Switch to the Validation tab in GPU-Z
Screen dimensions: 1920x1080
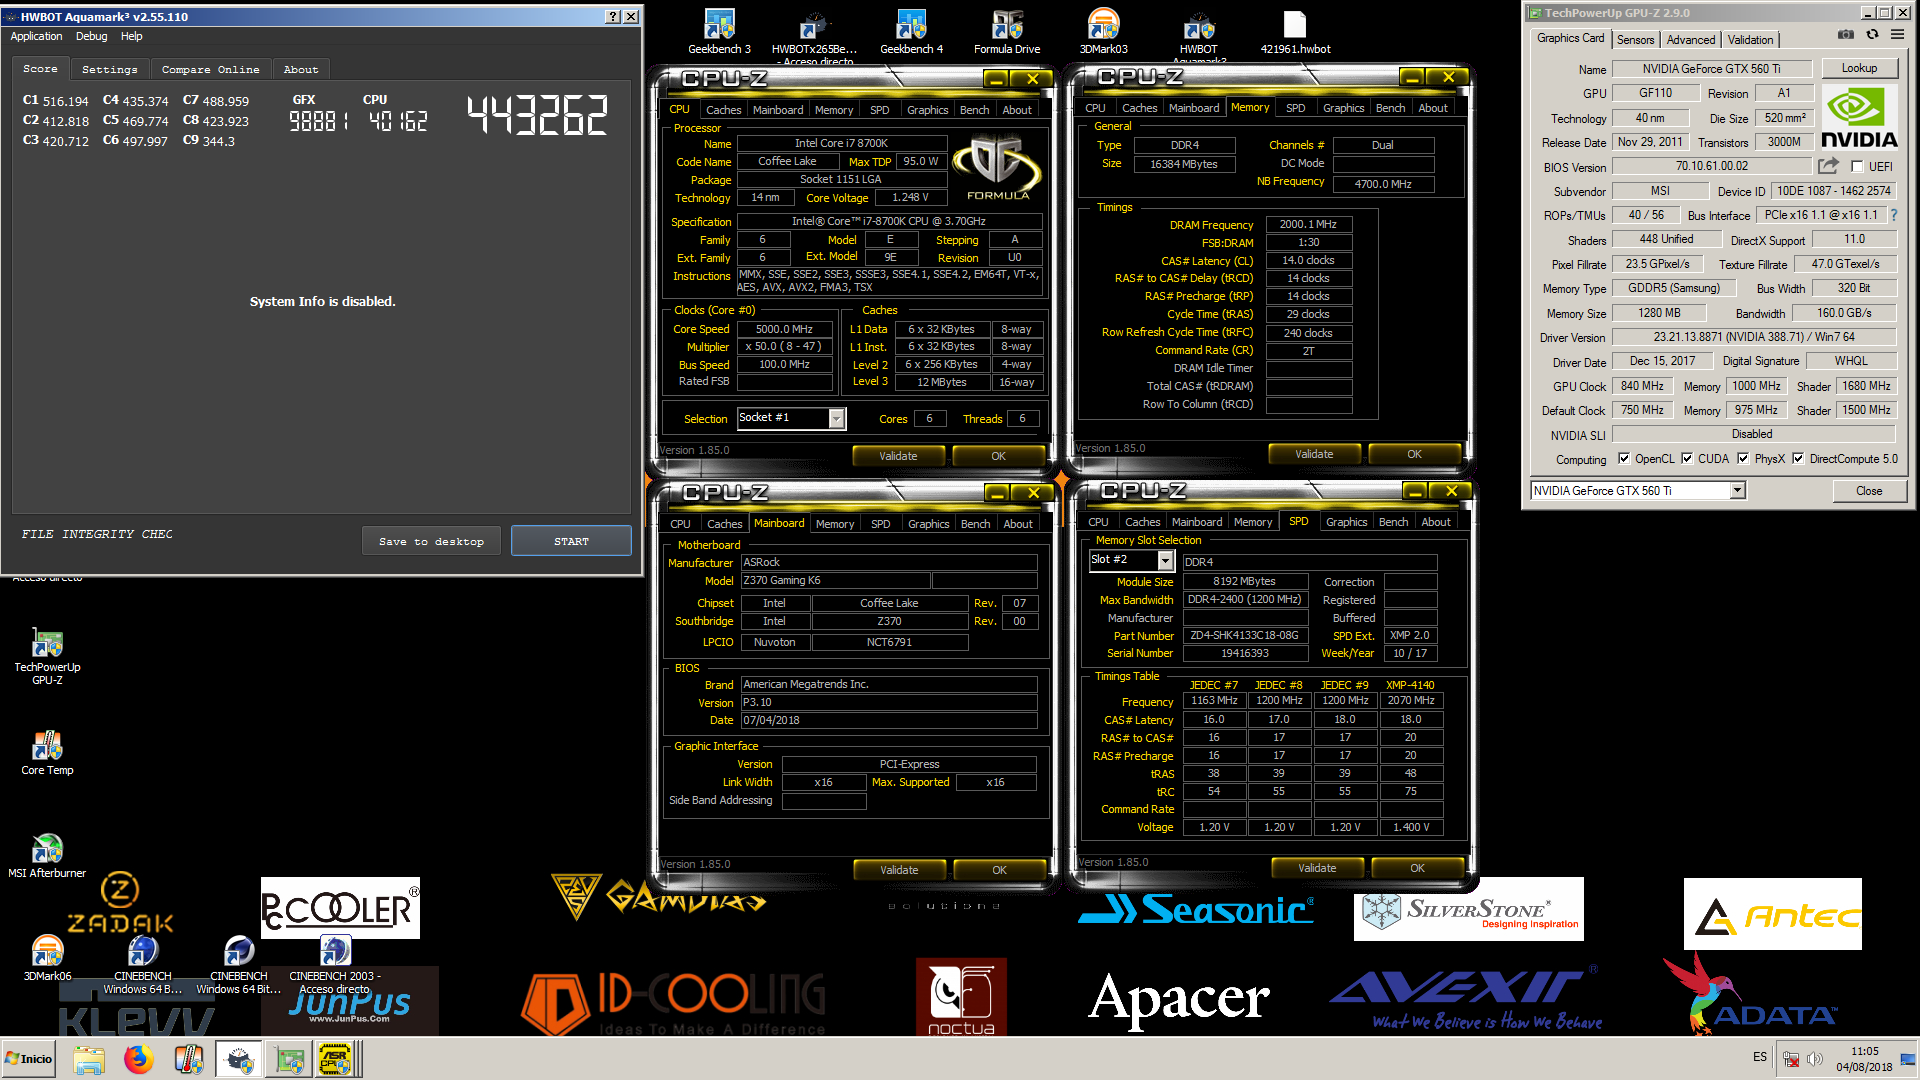pos(1750,40)
